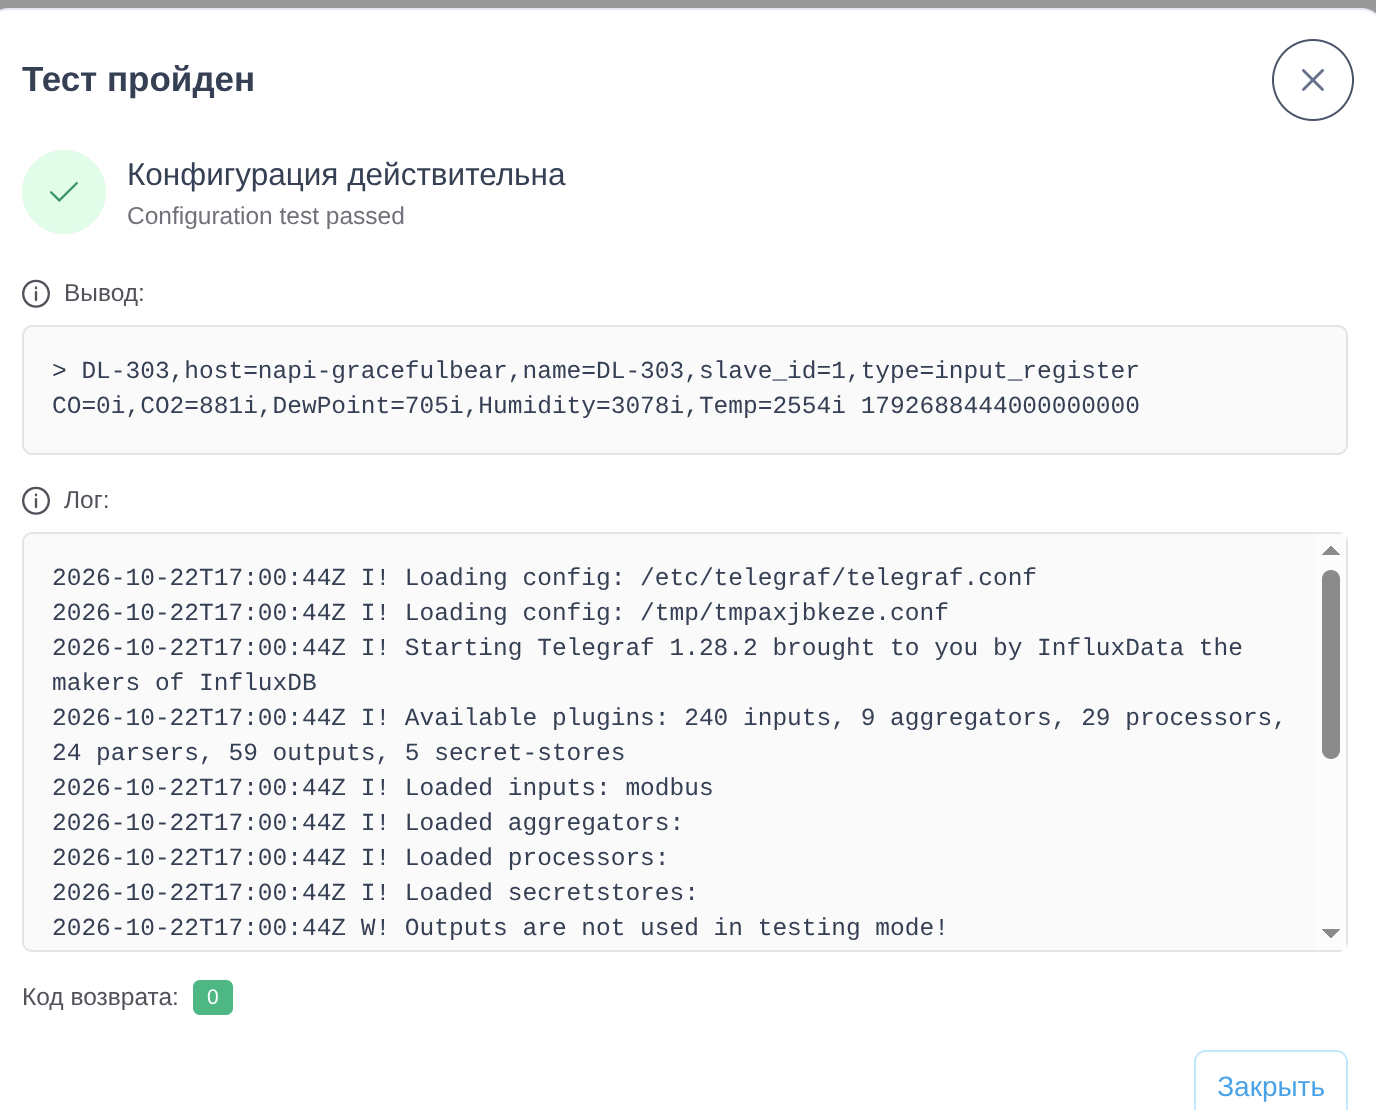Select the Outputs are not used warning line

tap(500, 928)
